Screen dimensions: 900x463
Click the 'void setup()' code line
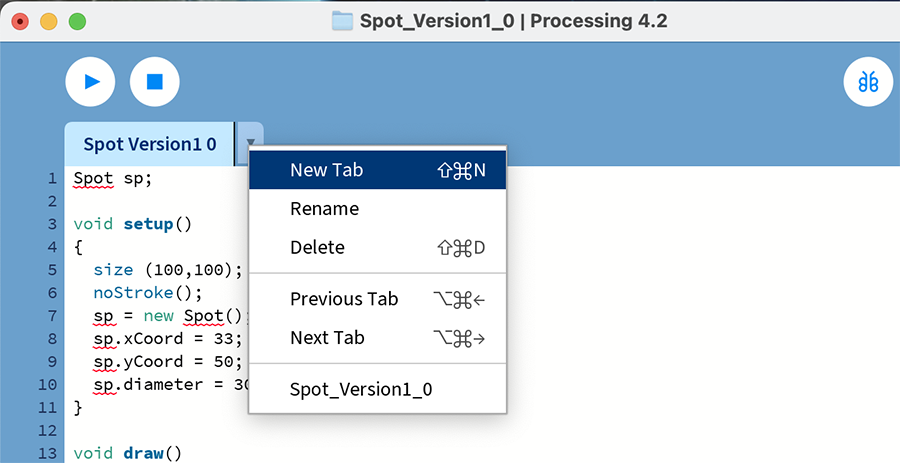click(132, 224)
